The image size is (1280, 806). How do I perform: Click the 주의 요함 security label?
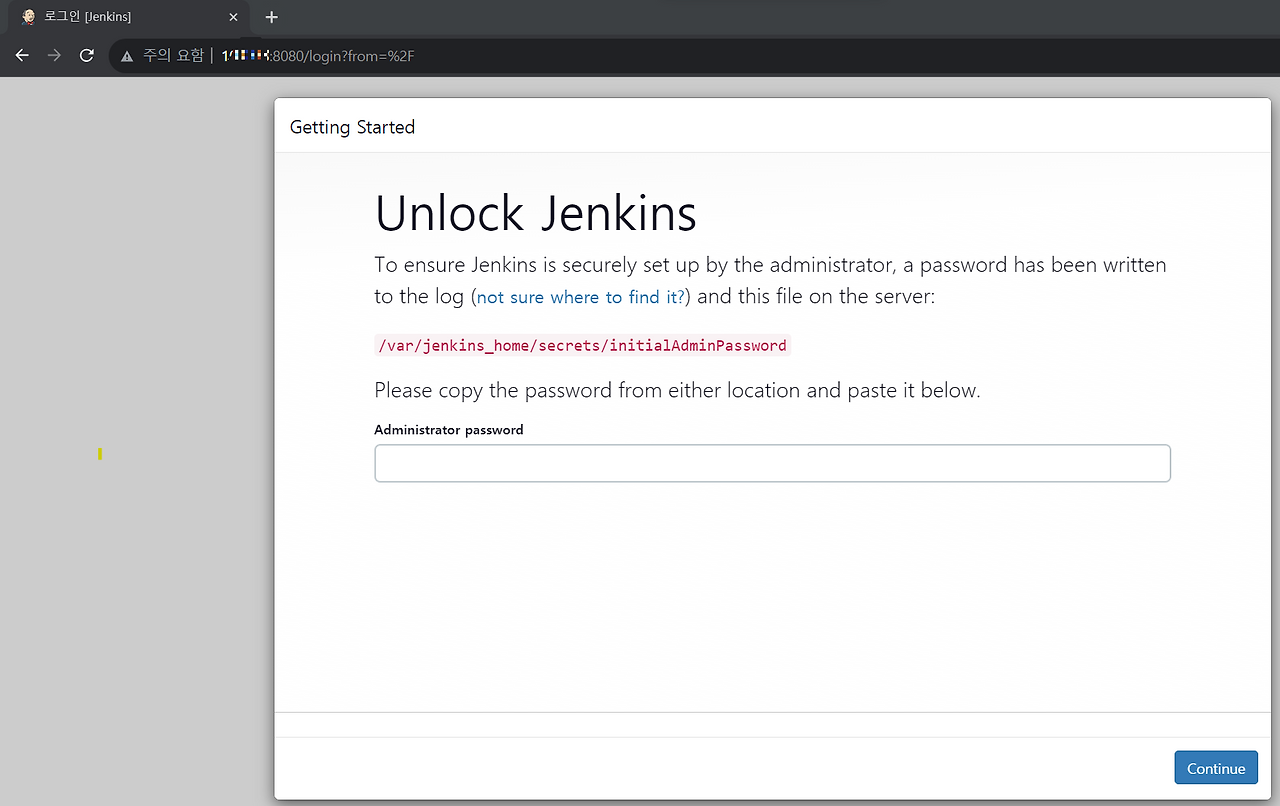coord(173,56)
